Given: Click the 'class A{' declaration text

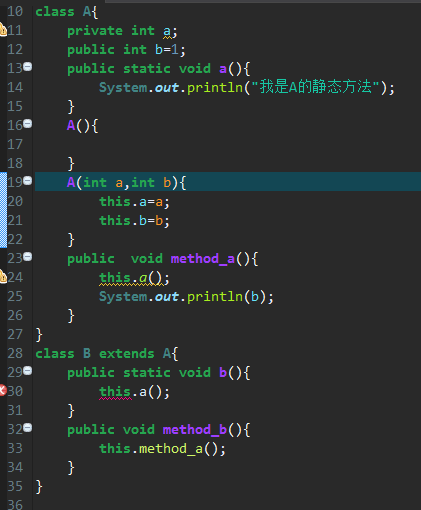Looking at the screenshot, I should (x=67, y=12).
